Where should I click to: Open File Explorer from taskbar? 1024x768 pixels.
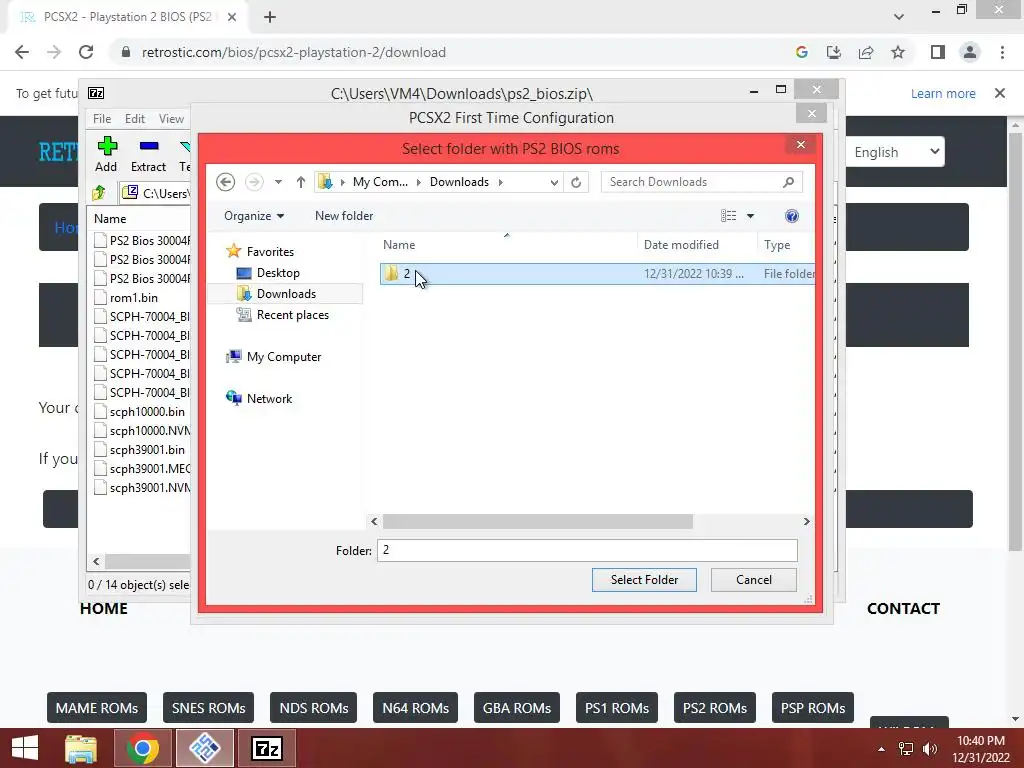point(81,748)
